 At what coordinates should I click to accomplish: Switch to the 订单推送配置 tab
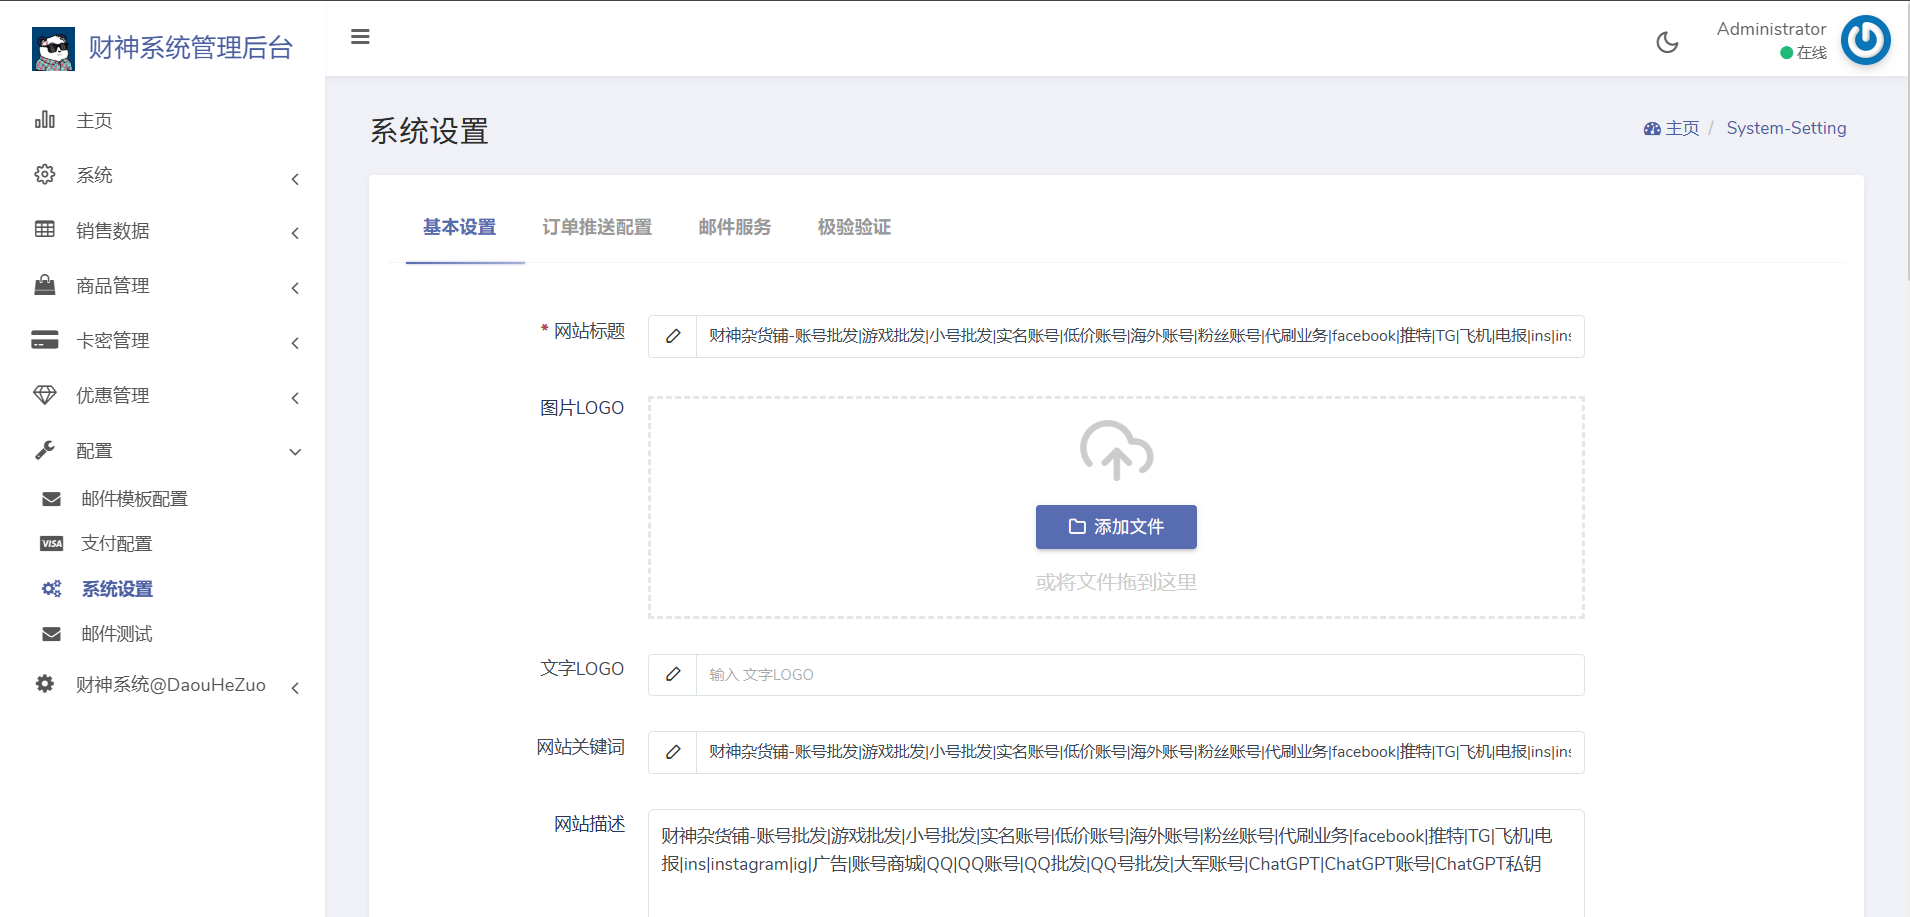(596, 227)
